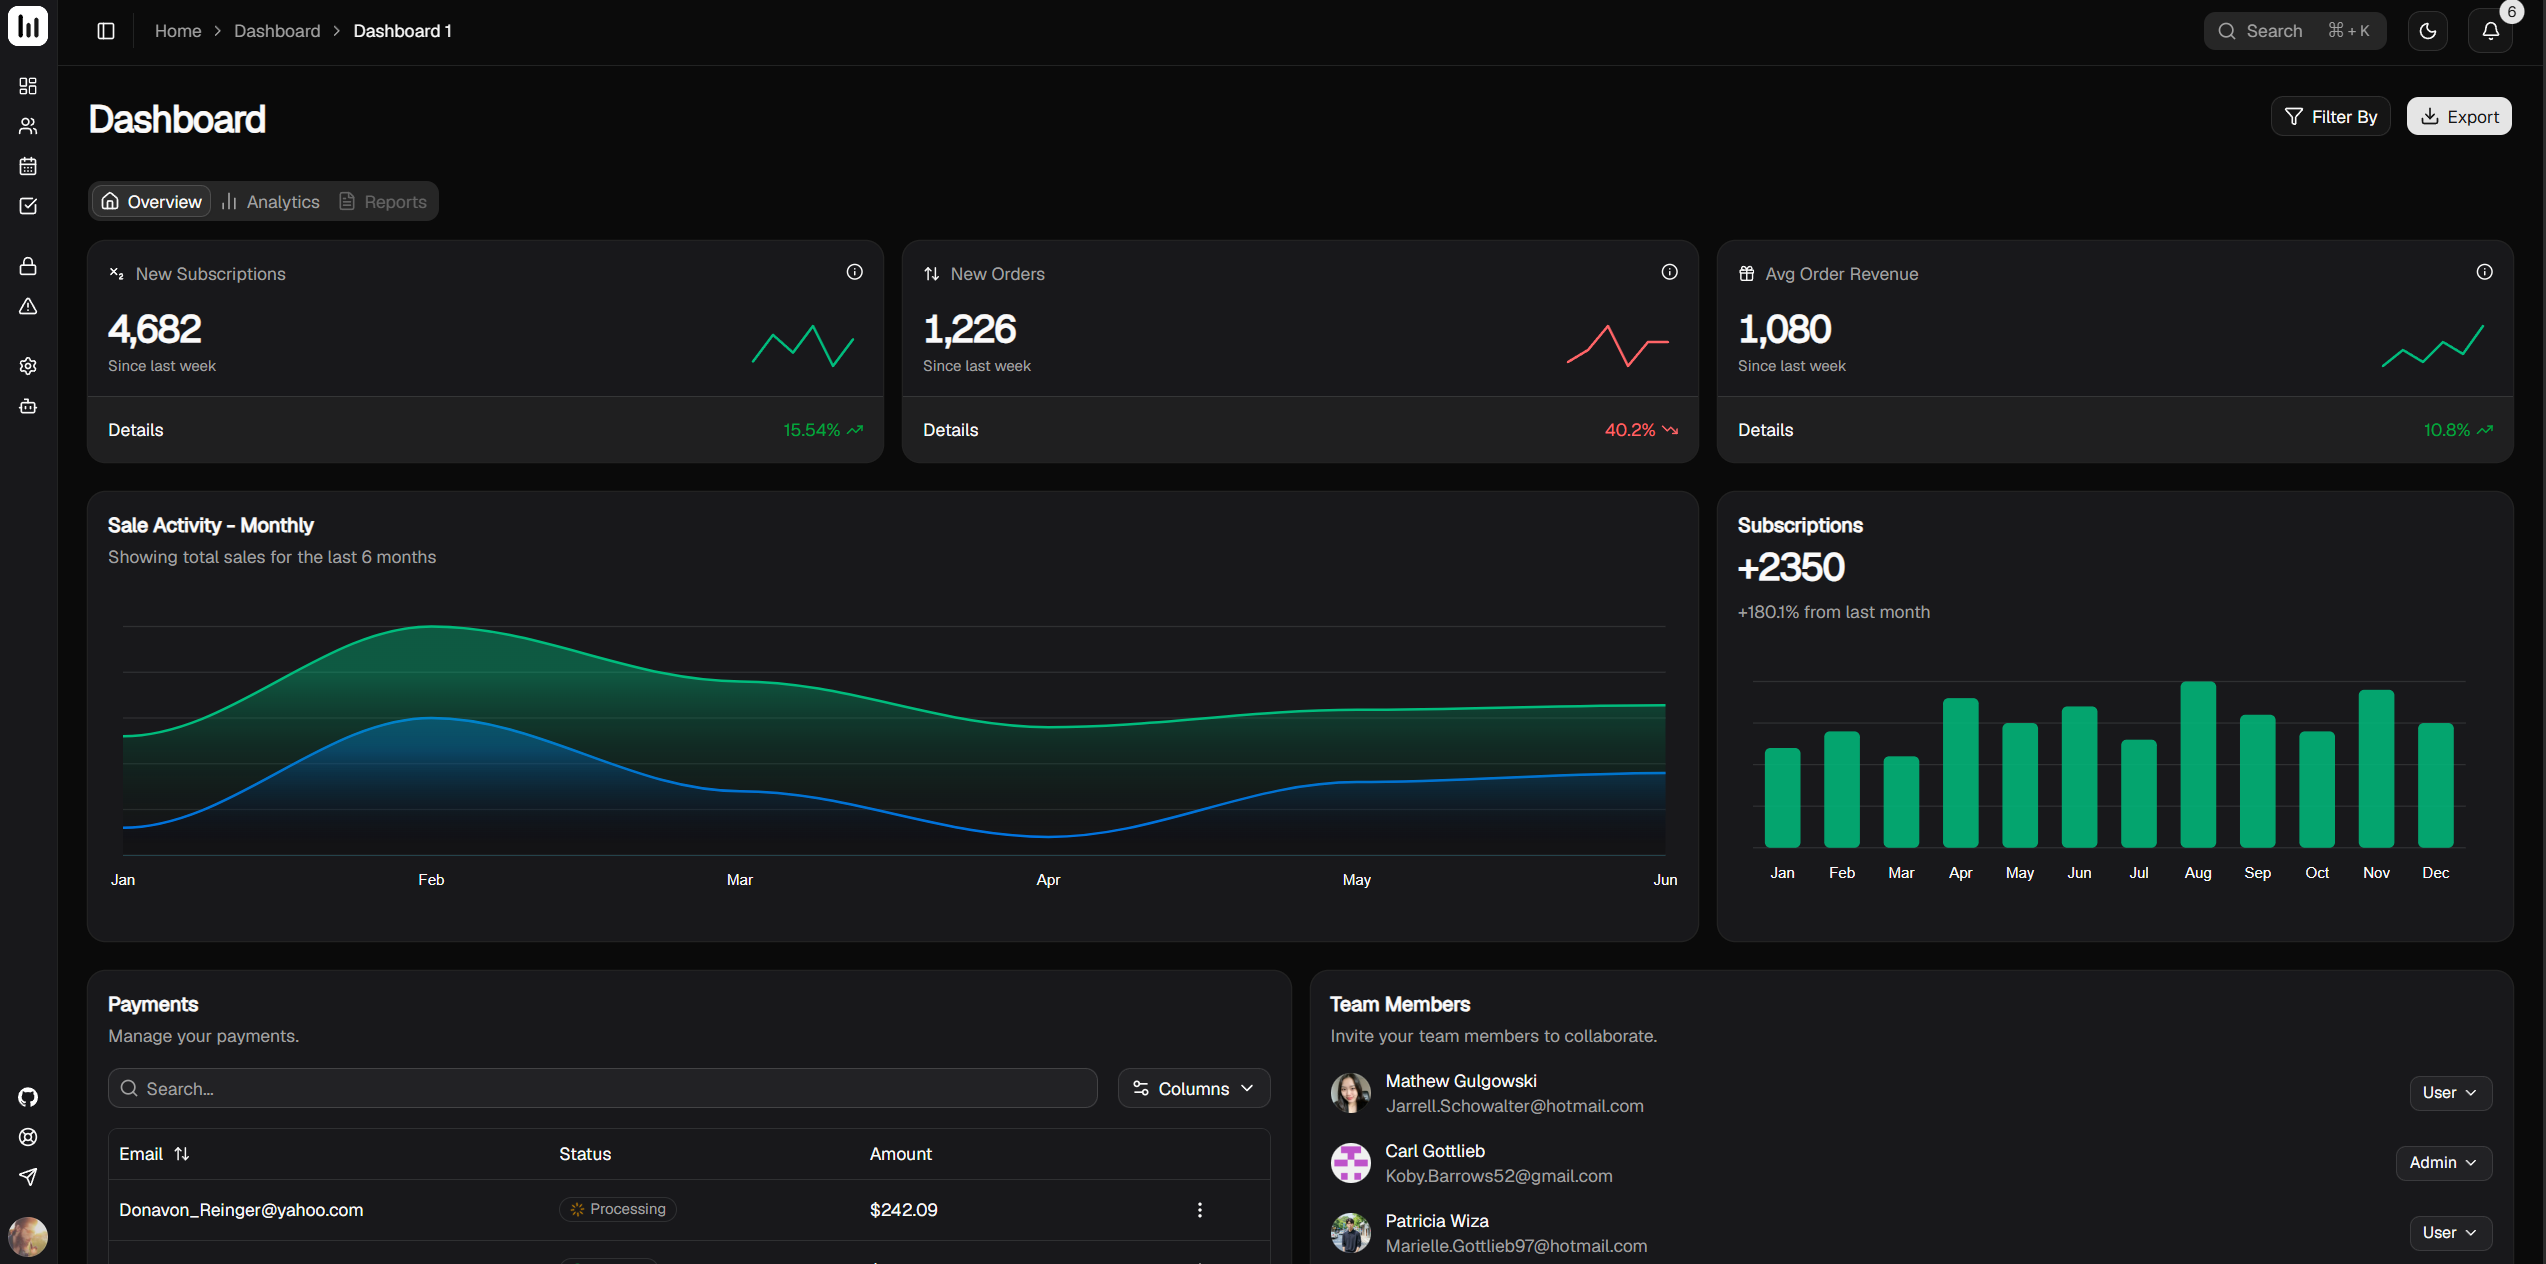Open the paper plane send icon
Image resolution: width=2546 pixels, height=1264 pixels.
point(28,1177)
